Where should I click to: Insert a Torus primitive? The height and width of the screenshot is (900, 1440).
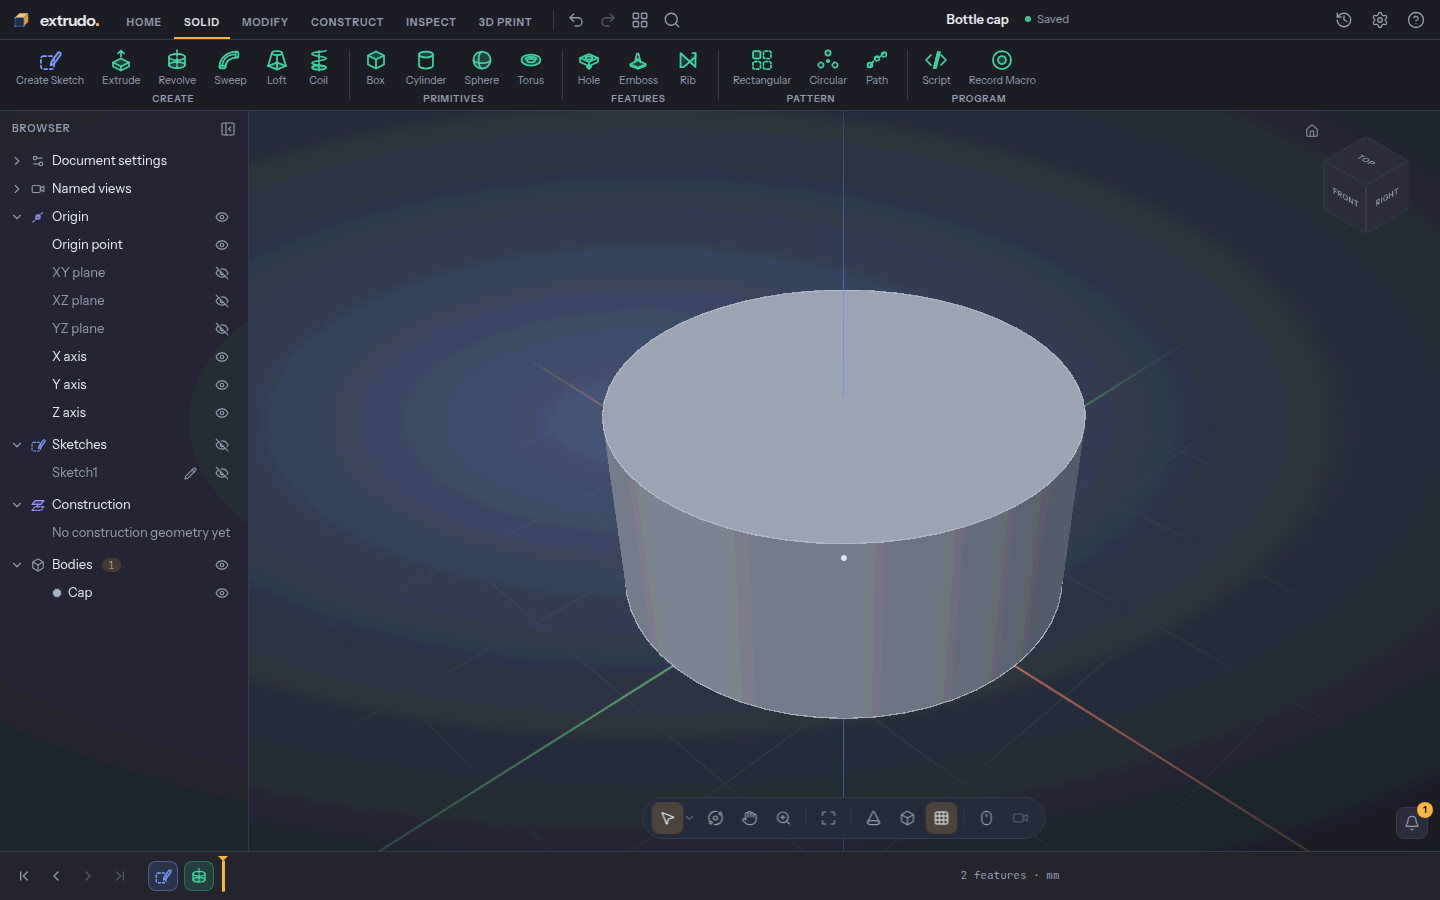531,68
